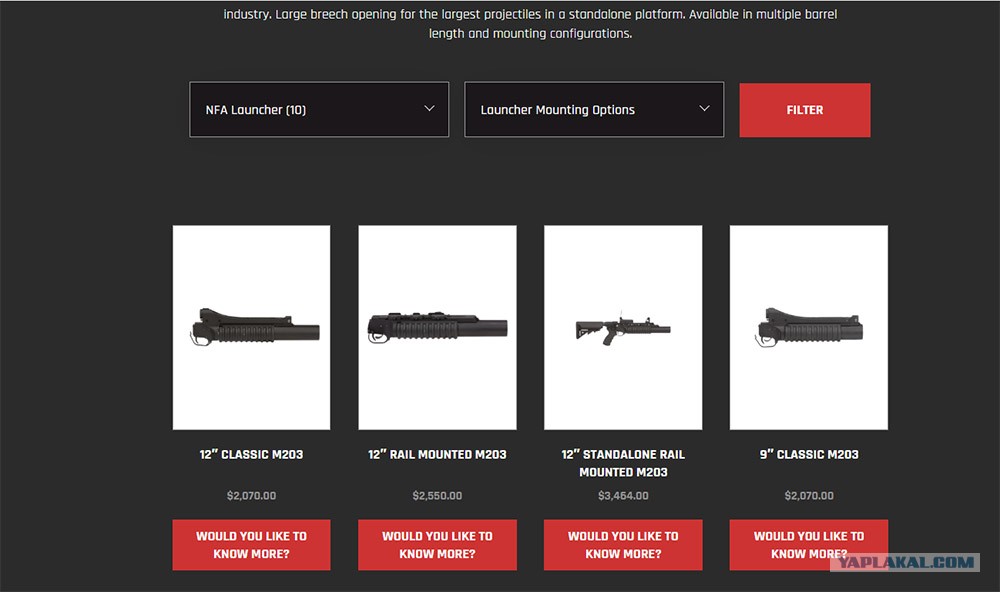Click Would You Like To Know More under 12" Rail Mounted
Screen dimensions: 1000x592
click(437, 545)
